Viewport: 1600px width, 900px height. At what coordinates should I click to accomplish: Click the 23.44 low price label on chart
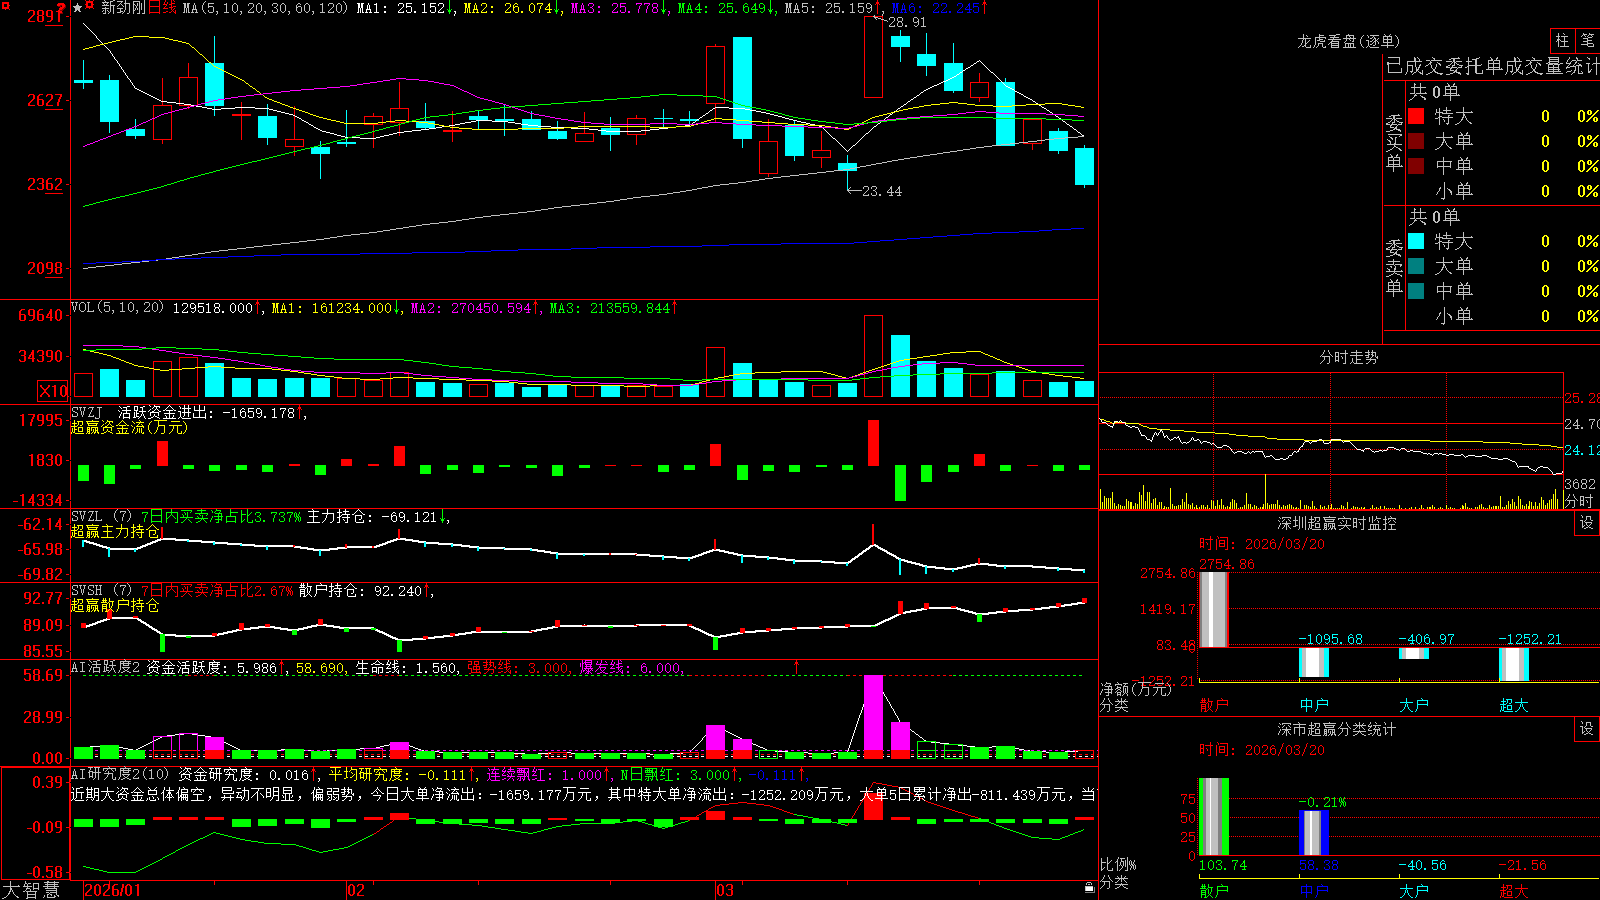pyautogui.click(x=882, y=191)
